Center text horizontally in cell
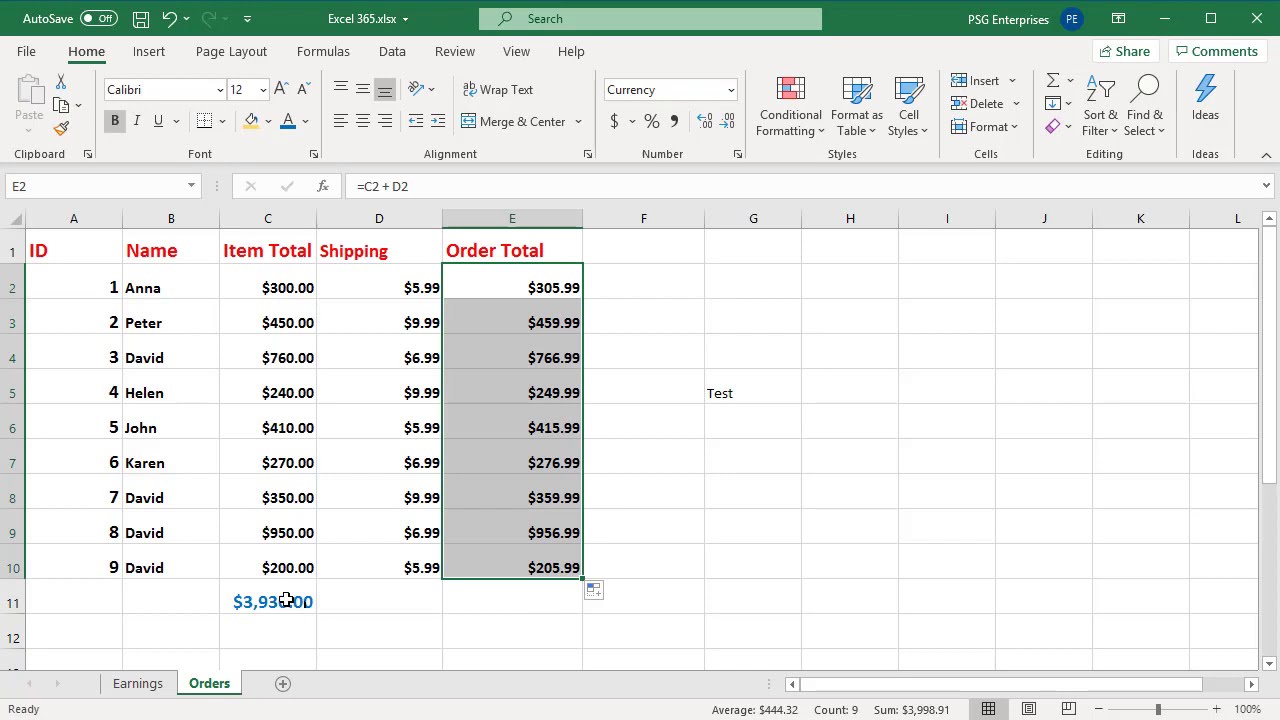Screen dimensions: 1280x720 363,121
